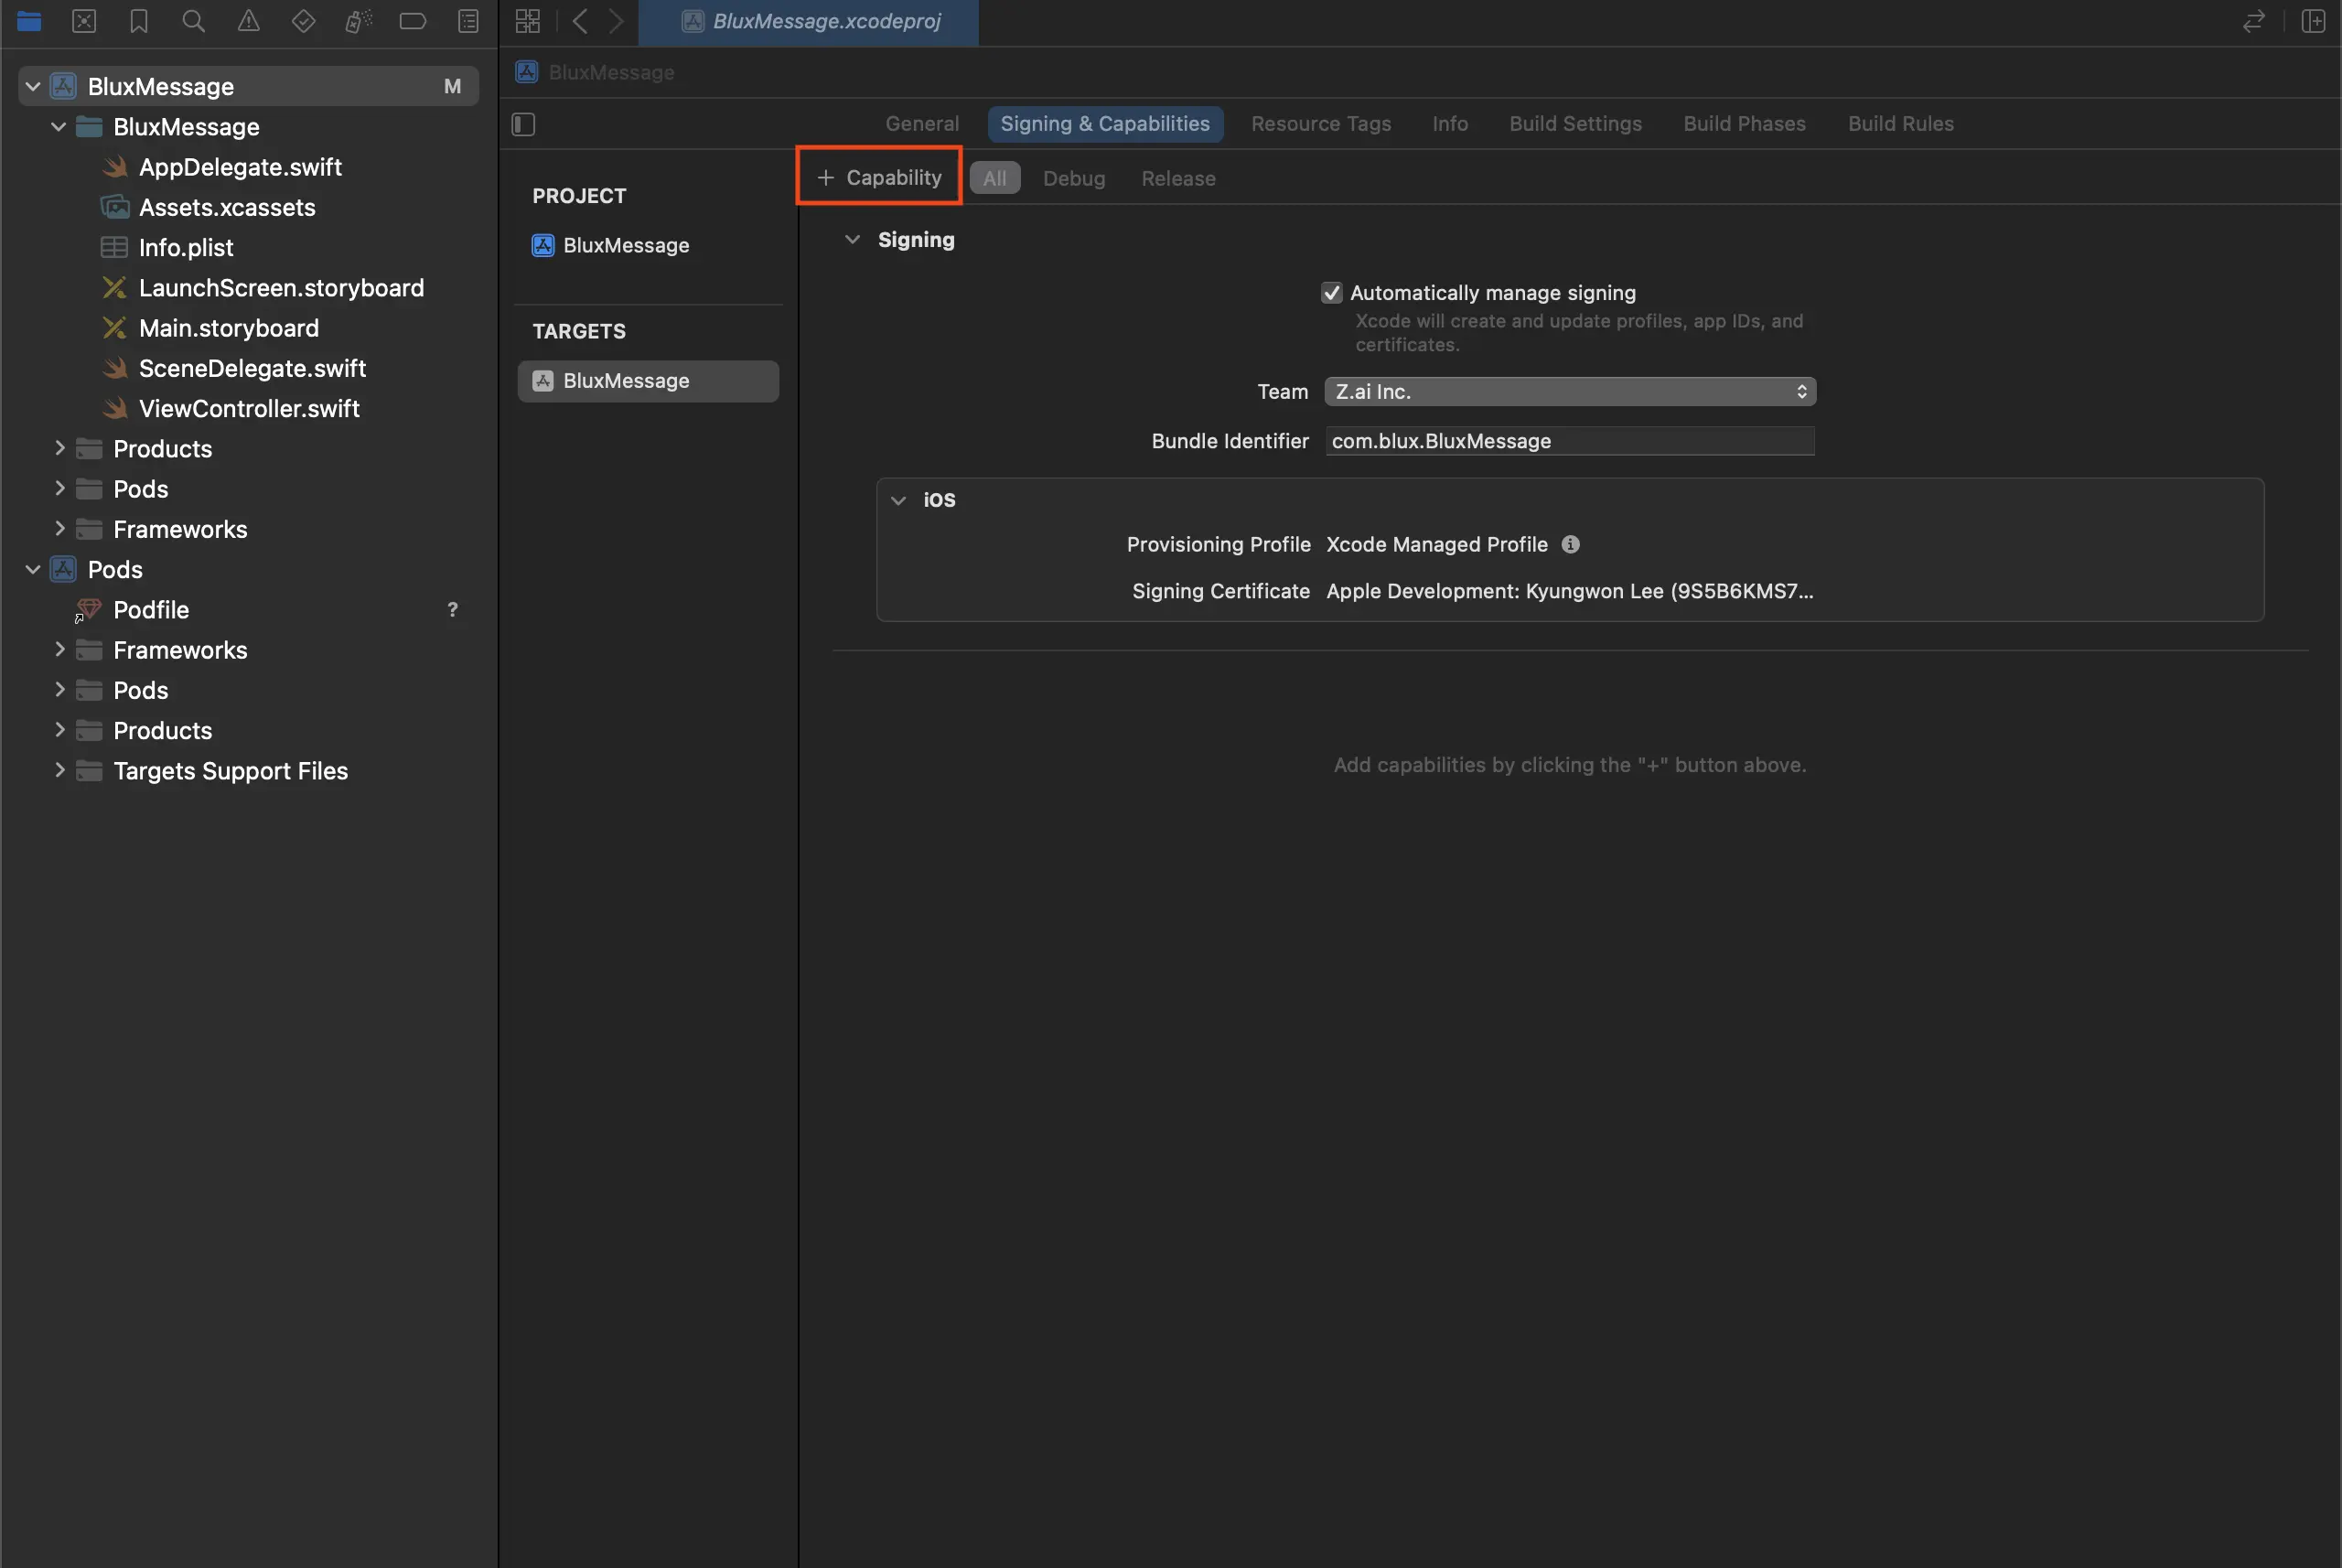2342x1568 pixels.
Task: Click the related items grid icon
Action: (527, 21)
